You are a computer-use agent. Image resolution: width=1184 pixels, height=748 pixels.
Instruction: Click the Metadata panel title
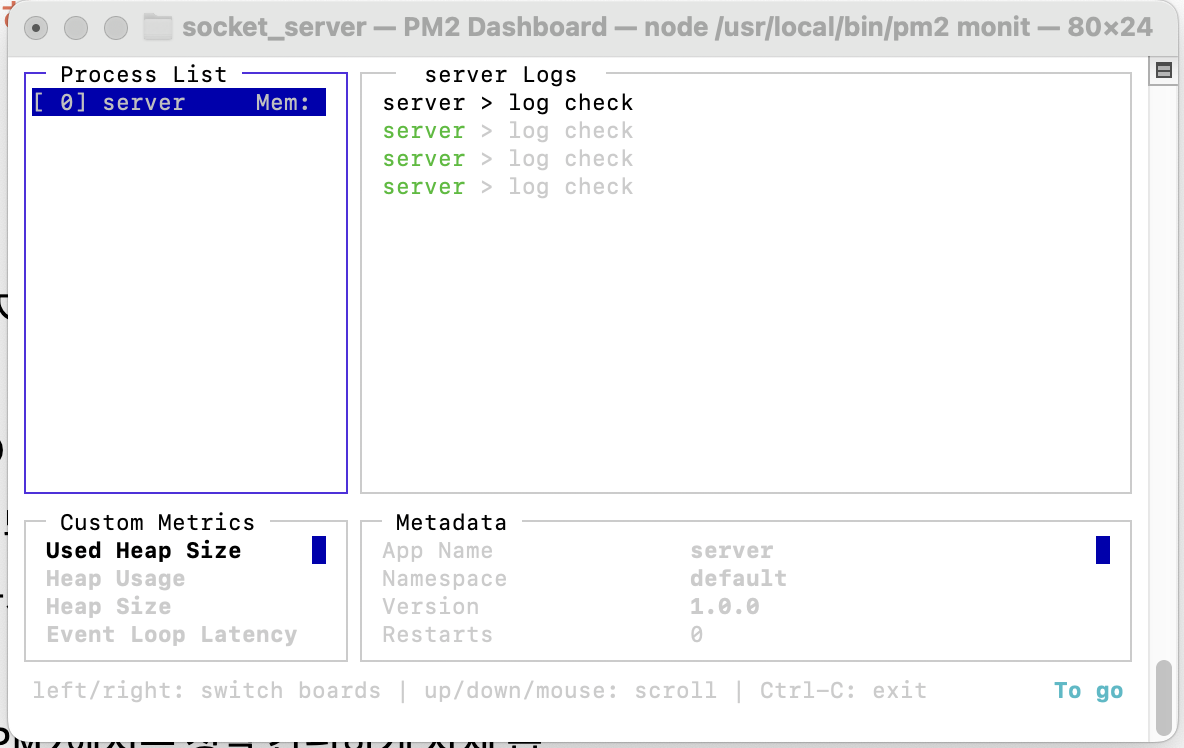pos(451,522)
